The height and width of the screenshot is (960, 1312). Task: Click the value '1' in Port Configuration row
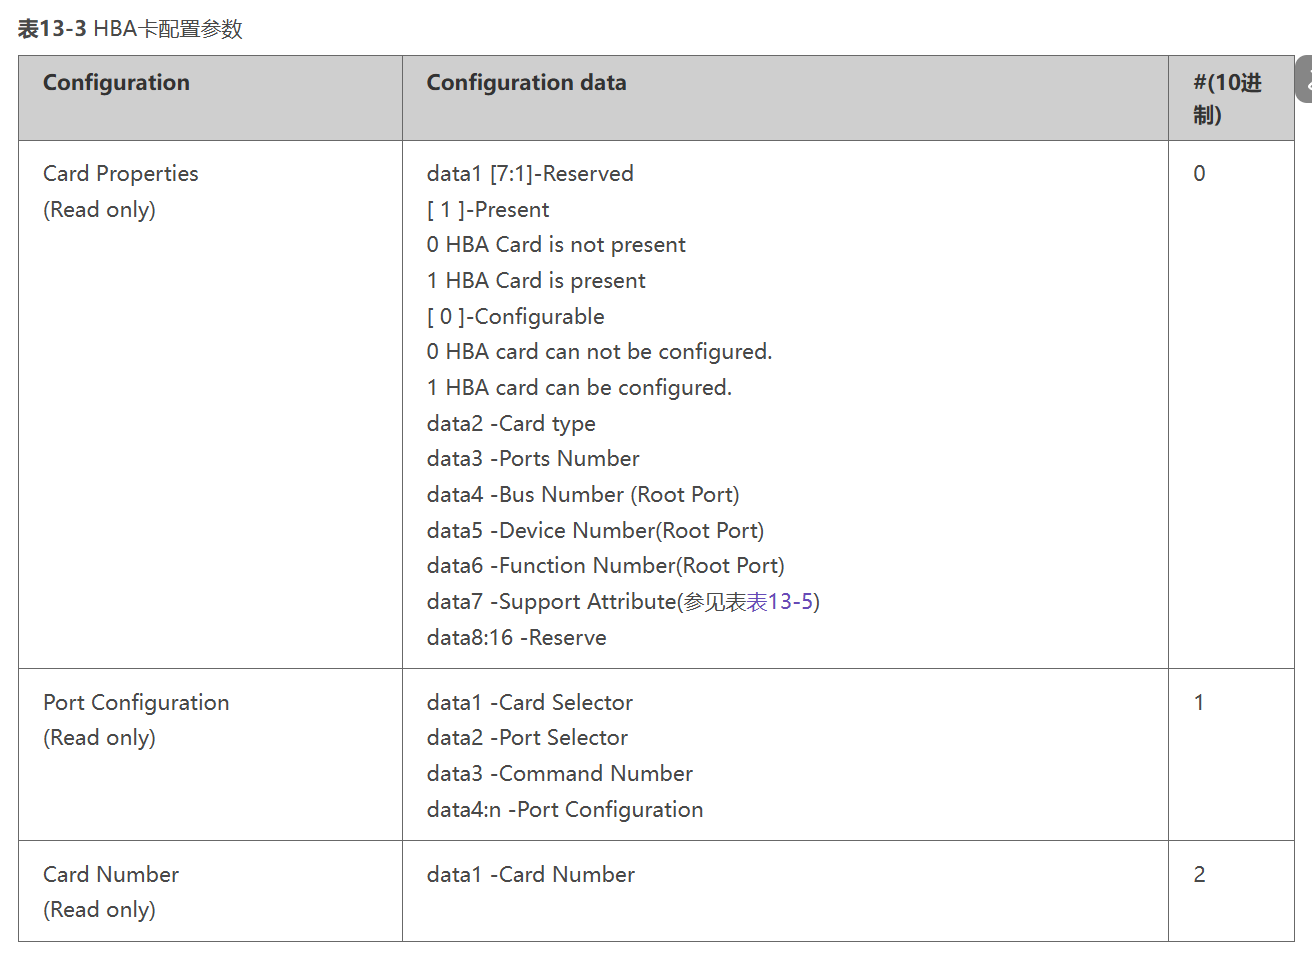coord(1199,703)
